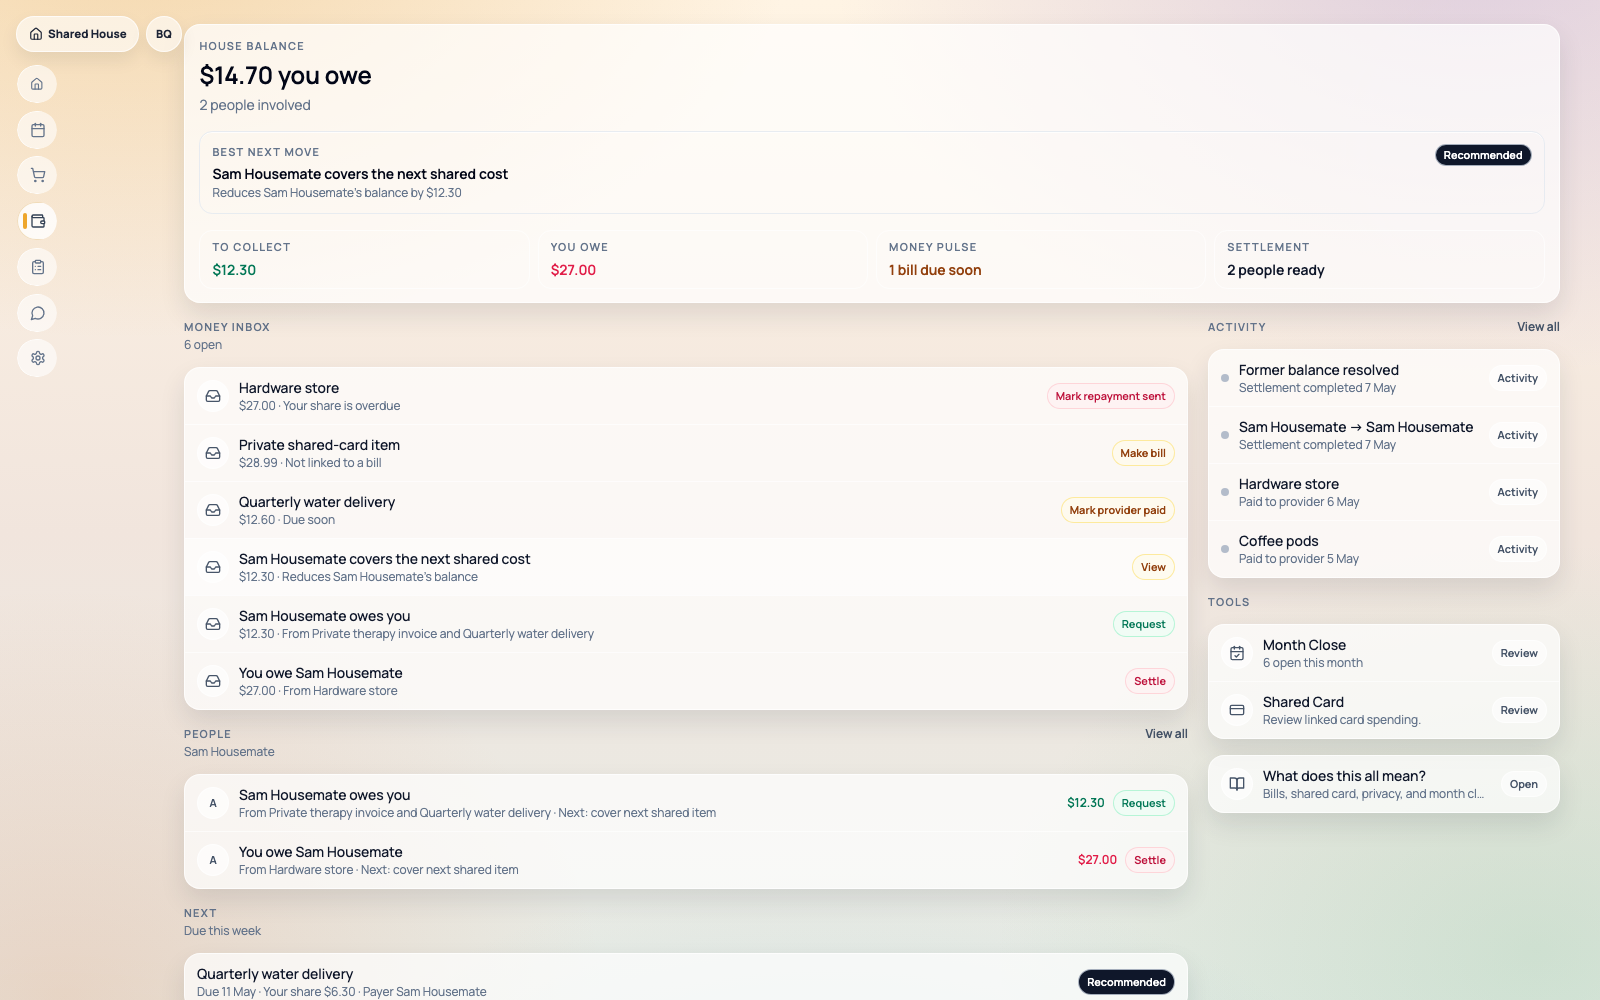Viewport: 1600px width, 1000px height.
Task: Click Review for Shared Card
Action: (1519, 710)
